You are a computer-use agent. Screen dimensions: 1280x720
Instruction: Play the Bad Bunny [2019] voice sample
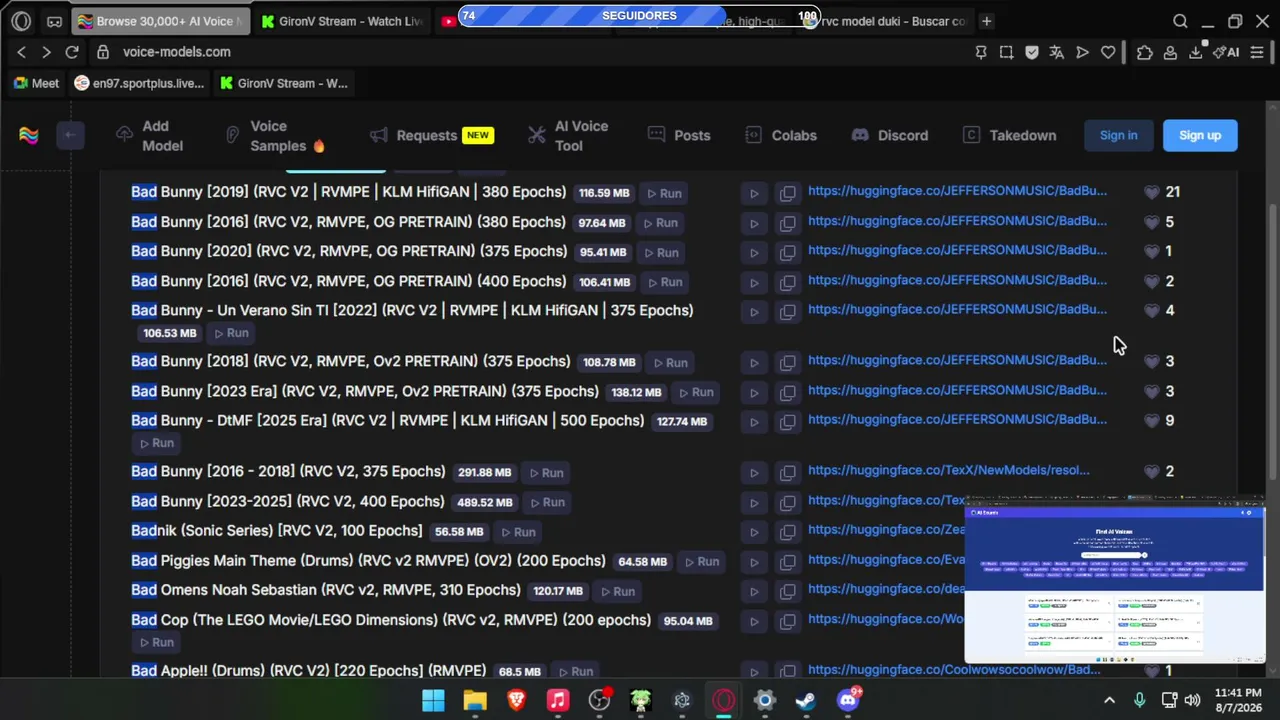(x=754, y=193)
